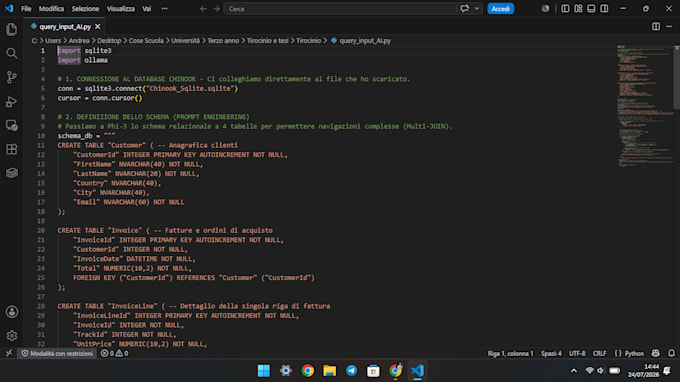
Task: Open the Selezione menu
Action: (85, 9)
